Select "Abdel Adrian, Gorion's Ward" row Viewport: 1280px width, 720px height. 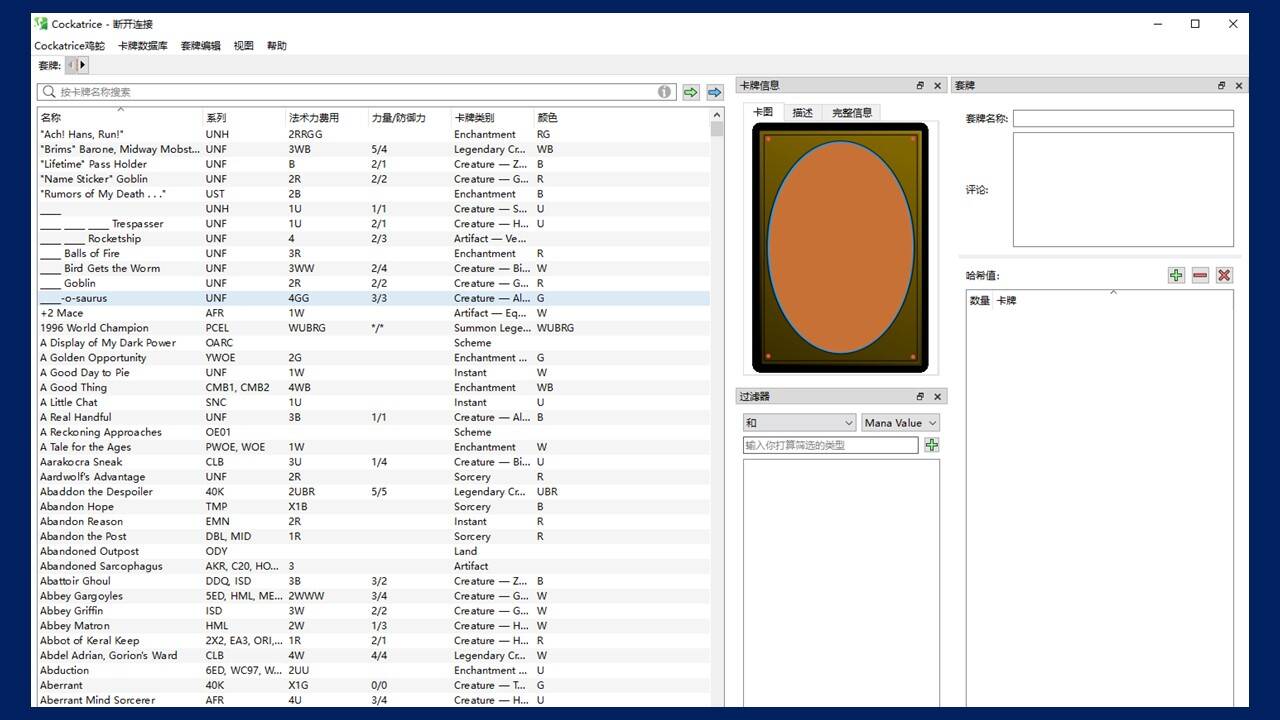point(373,656)
